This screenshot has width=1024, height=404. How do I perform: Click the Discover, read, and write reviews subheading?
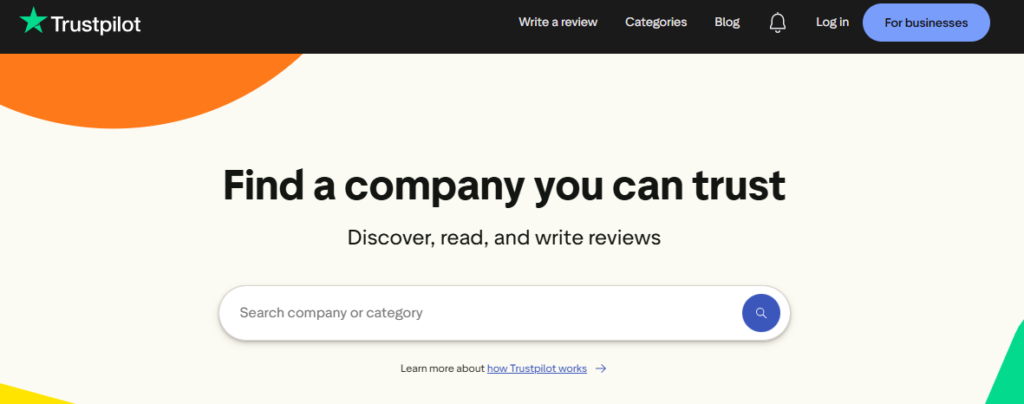coord(504,237)
